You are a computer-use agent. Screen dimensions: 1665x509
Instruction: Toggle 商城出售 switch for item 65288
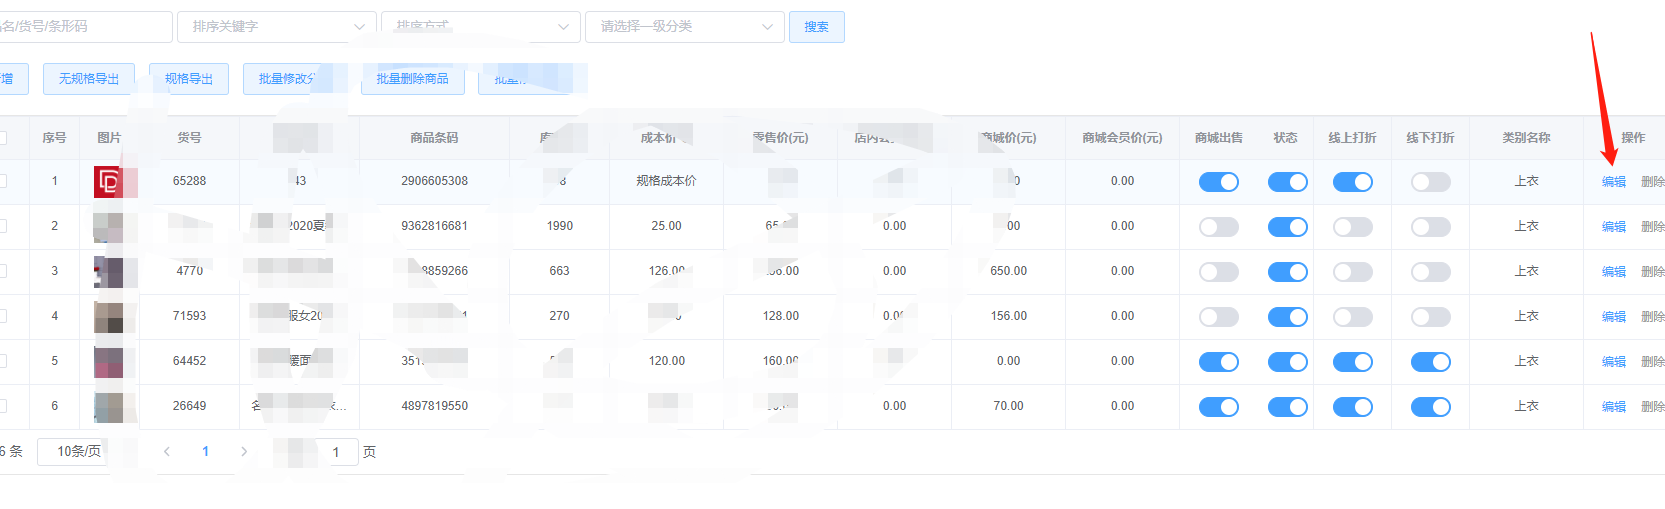(x=1218, y=182)
